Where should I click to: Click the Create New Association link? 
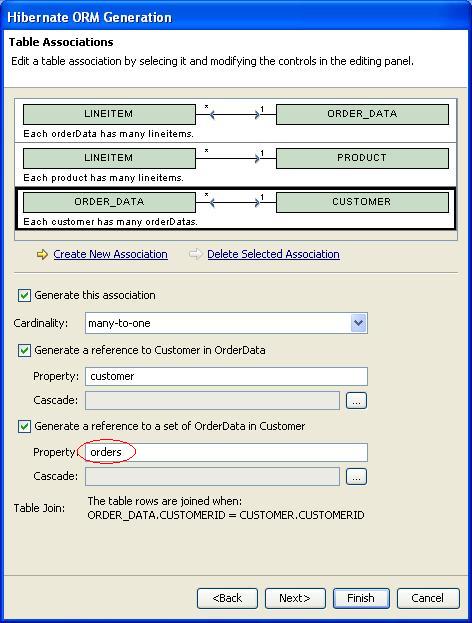point(110,254)
